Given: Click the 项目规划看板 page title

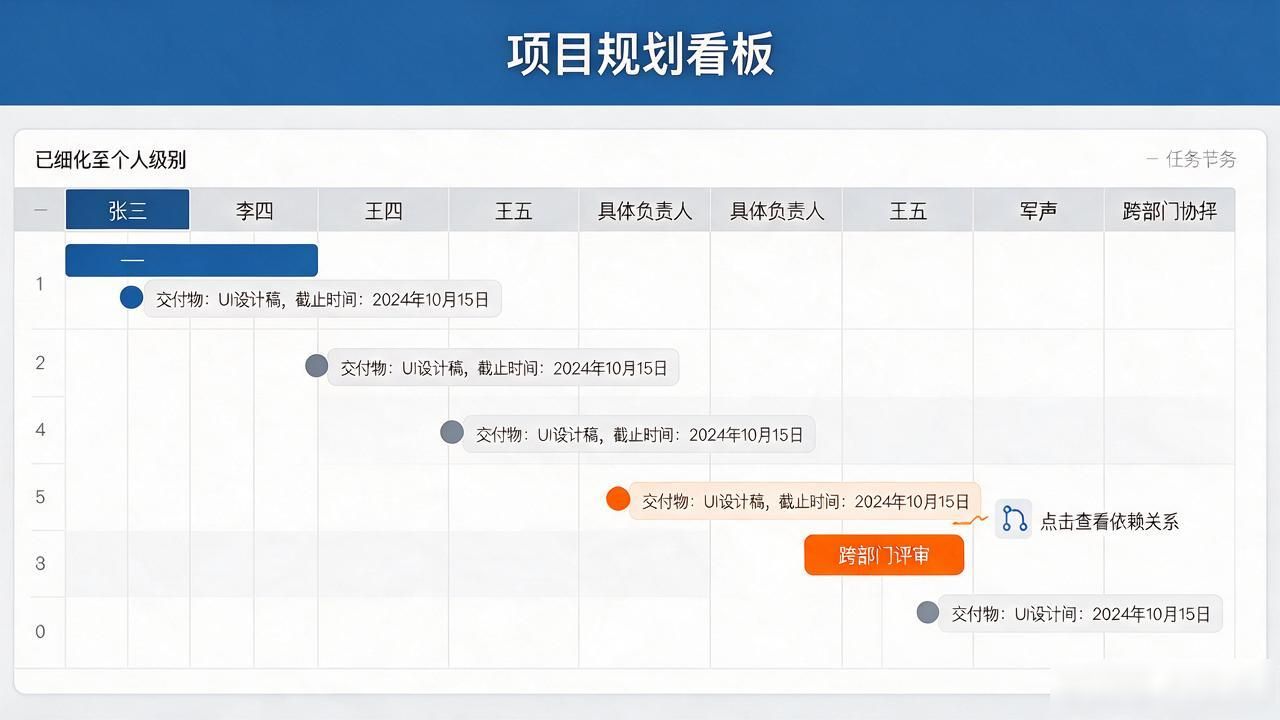Looking at the screenshot, I should click(640, 53).
